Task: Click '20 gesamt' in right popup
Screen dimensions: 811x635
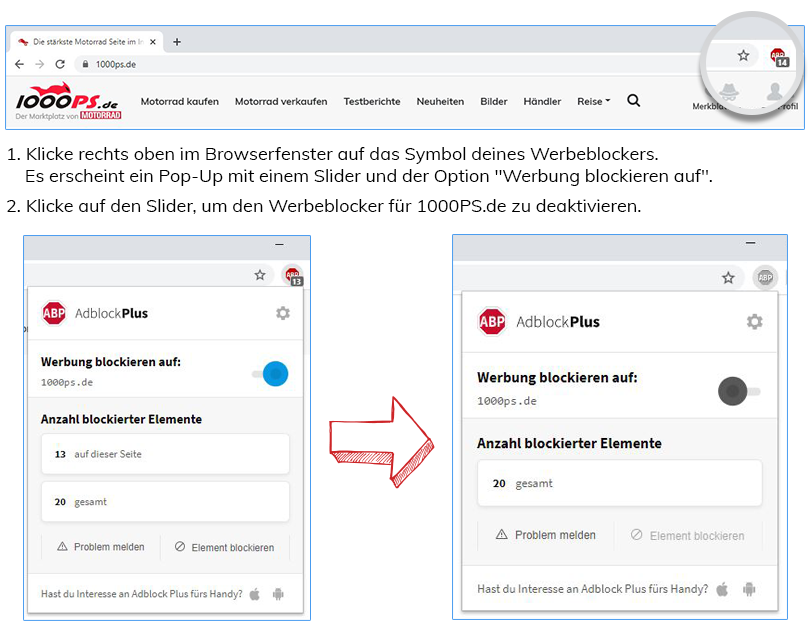Action: pyautogui.click(x=620, y=483)
